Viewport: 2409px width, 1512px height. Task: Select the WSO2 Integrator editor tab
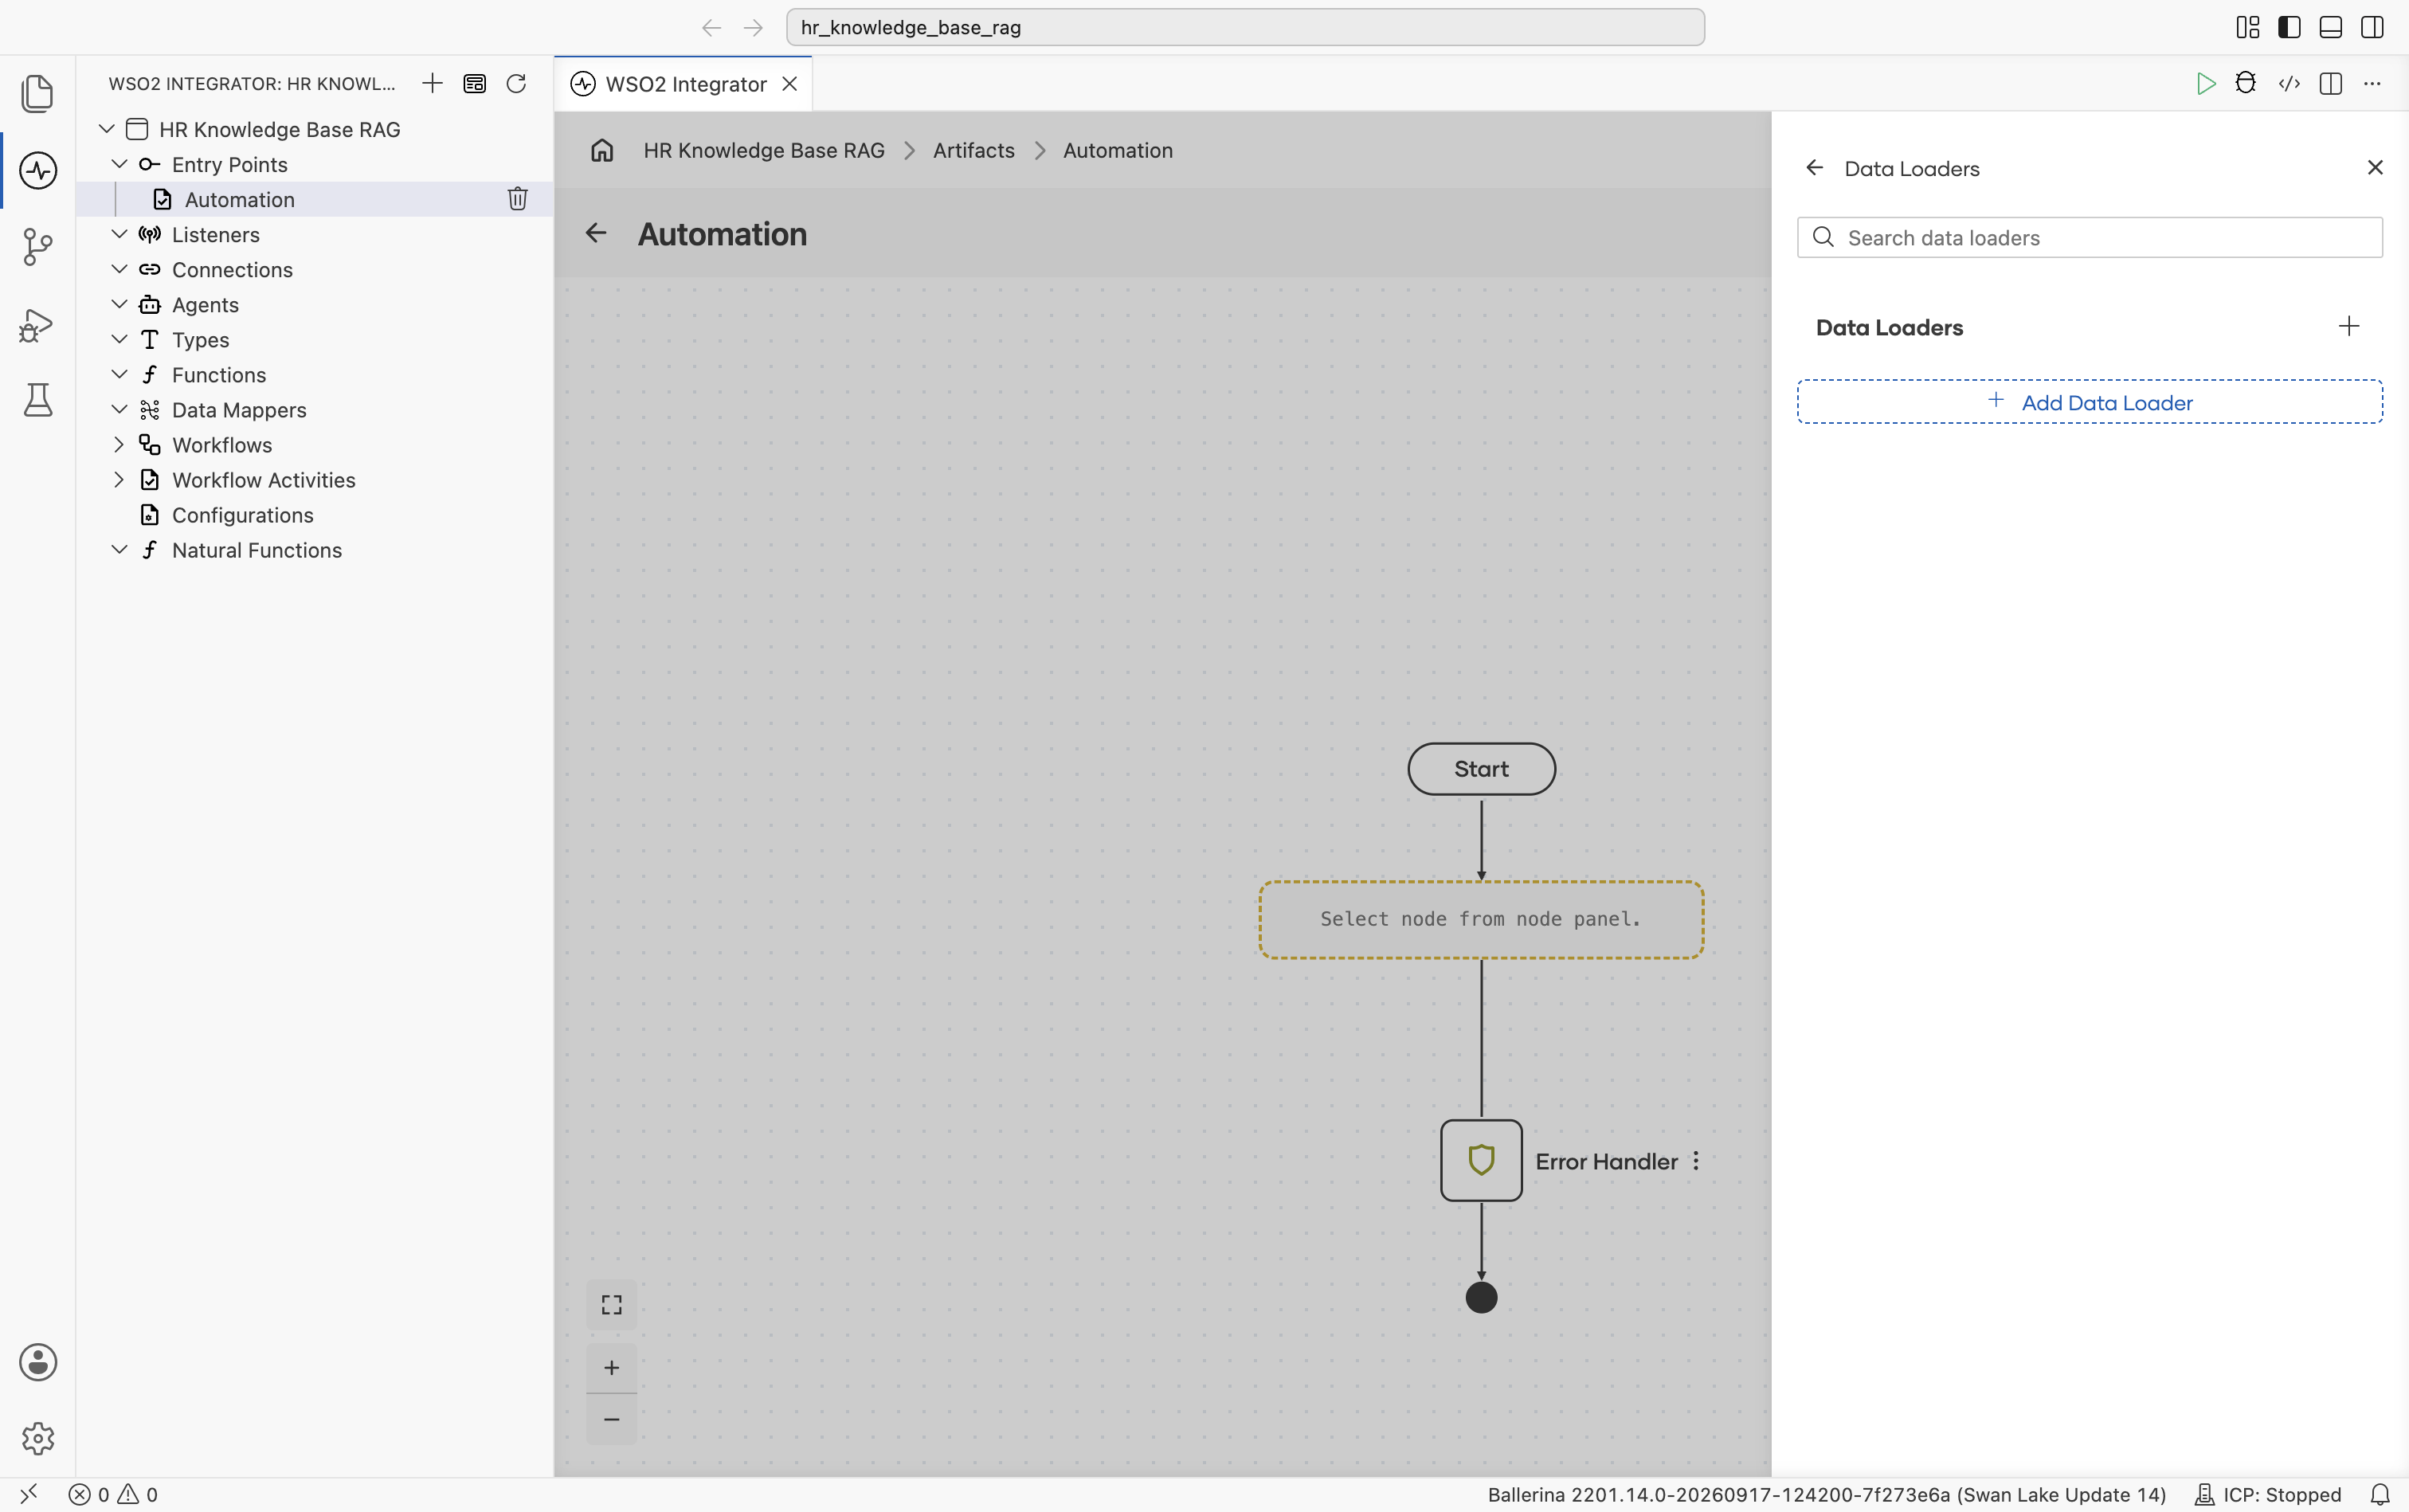pos(684,84)
